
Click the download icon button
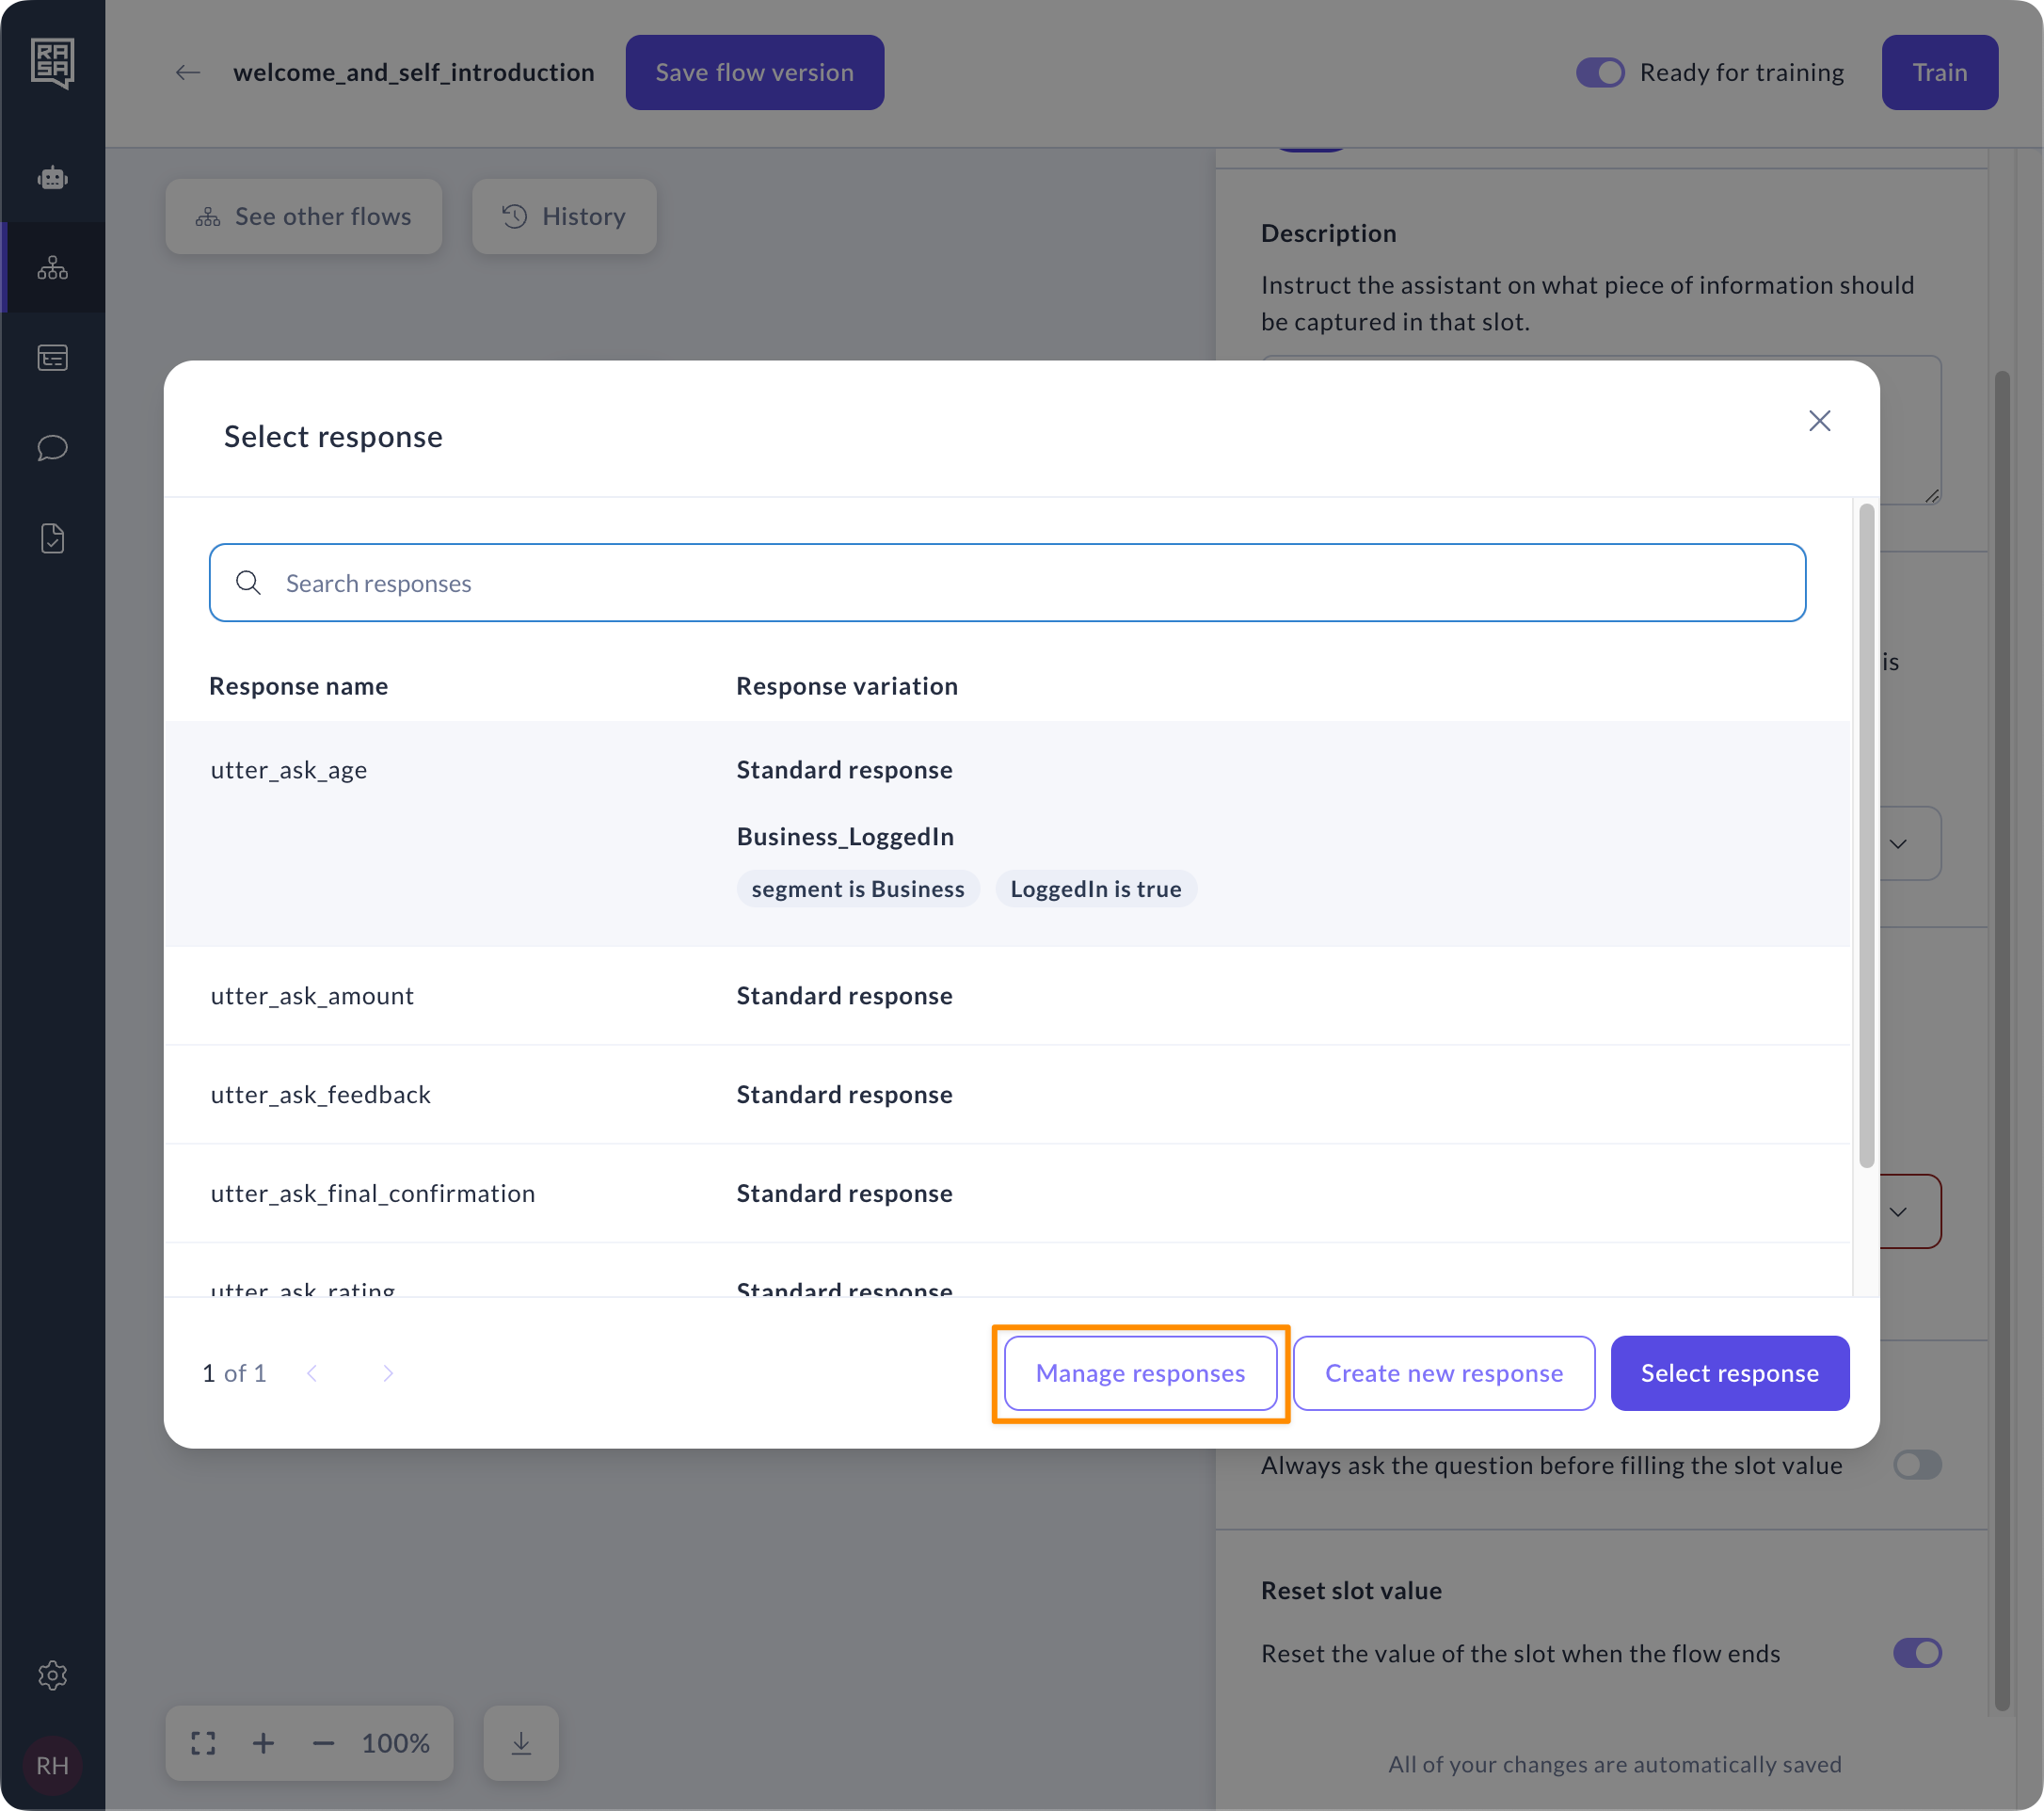[x=521, y=1743]
